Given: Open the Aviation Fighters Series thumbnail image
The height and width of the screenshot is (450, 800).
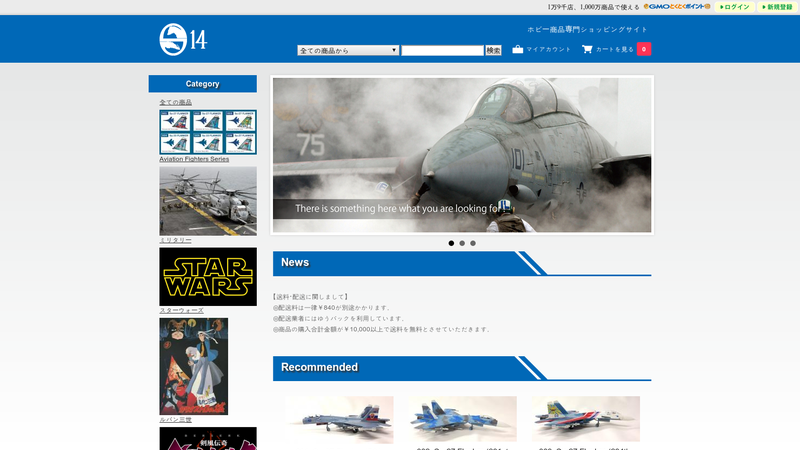Looking at the screenshot, I should [208, 132].
